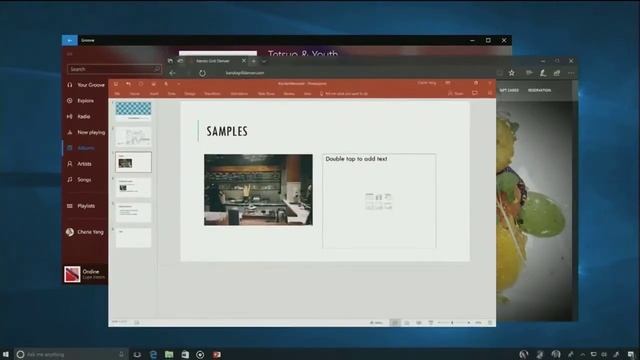The height and width of the screenshot is (360, 640).
Task: Click Edge favorites star icon
Action: tap(511, 73)
